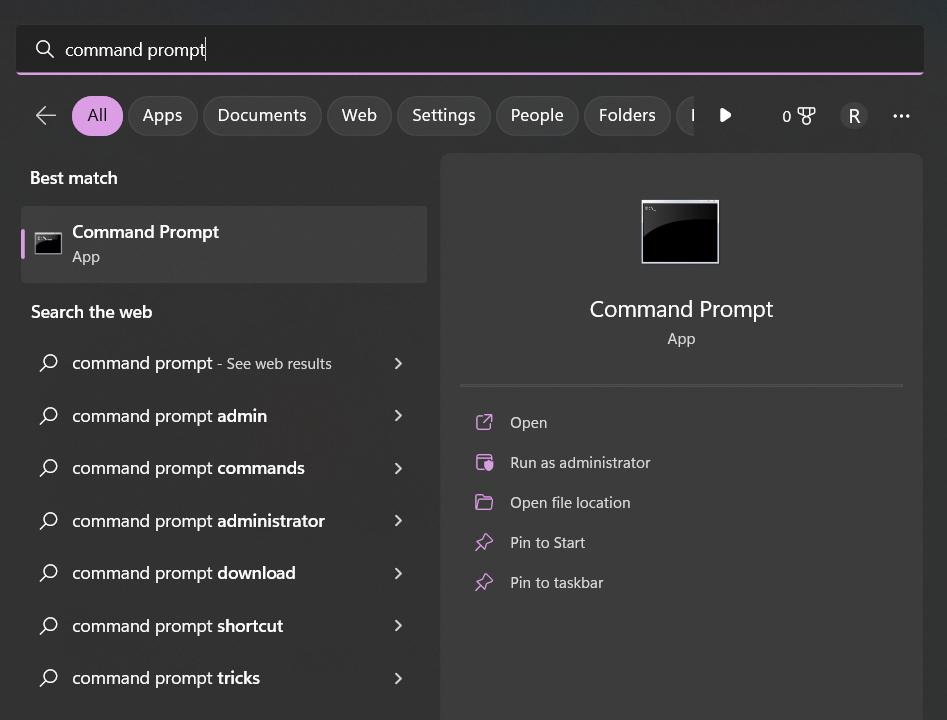Switch to the Apps filter tab
Screen dimensions: 947x720
162,116
